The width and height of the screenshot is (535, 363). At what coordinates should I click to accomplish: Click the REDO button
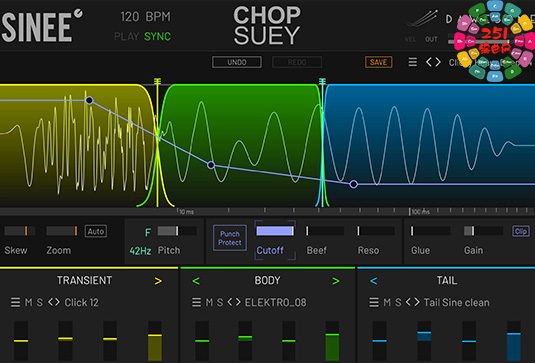[x=297, y=62]
